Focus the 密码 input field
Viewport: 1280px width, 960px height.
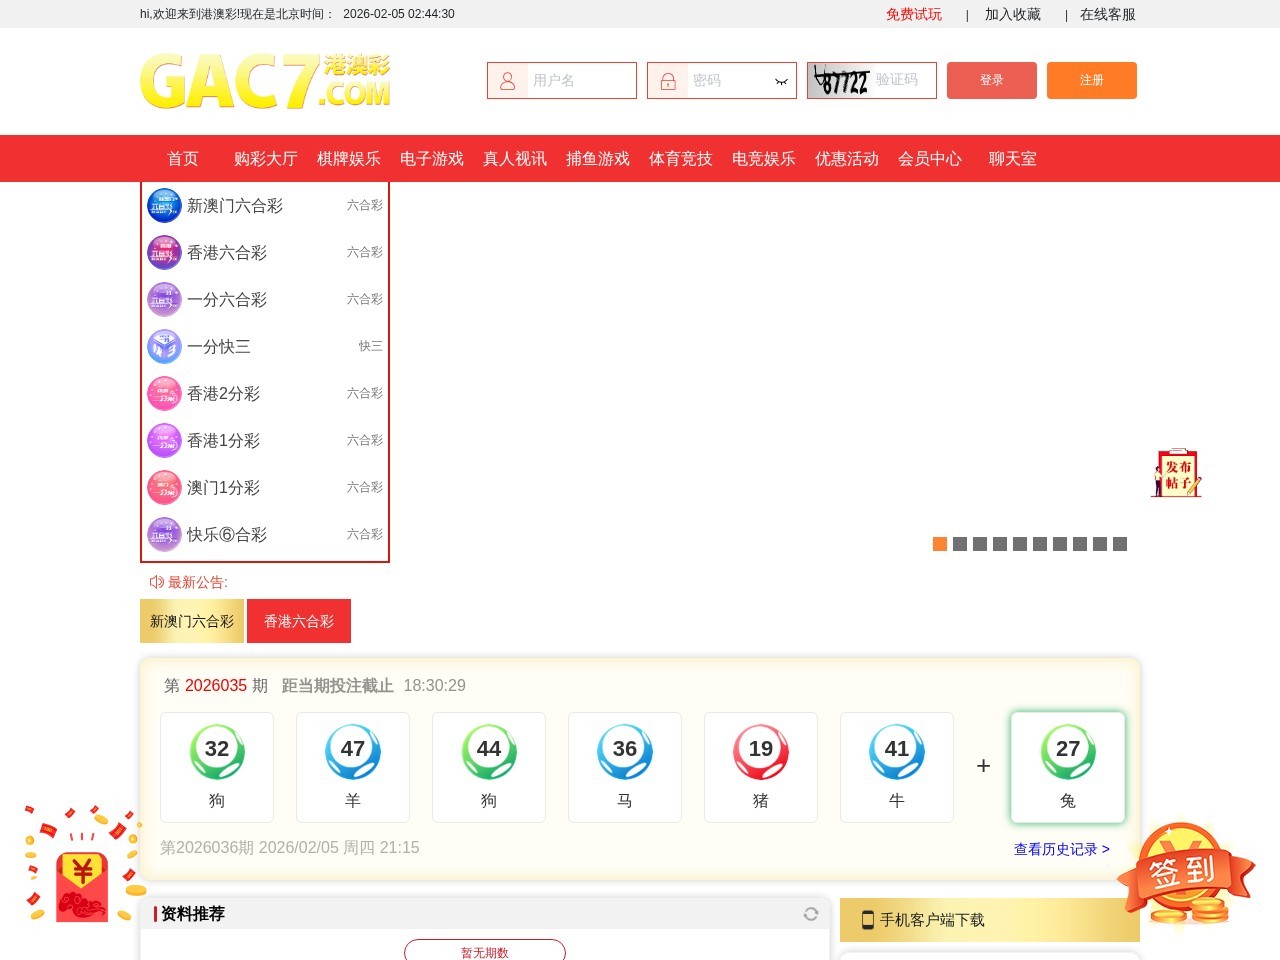[722, 80]
